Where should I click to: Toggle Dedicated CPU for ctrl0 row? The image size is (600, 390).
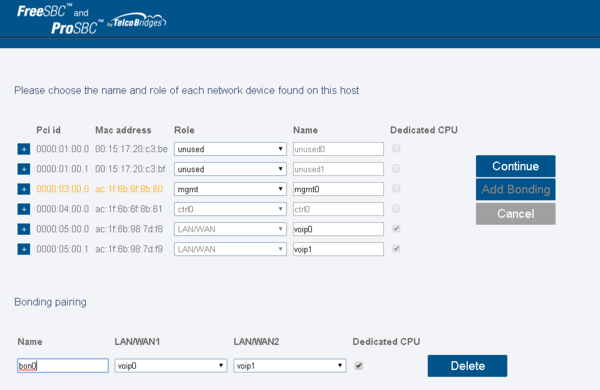pyautogui.click(x=396, y=209)
